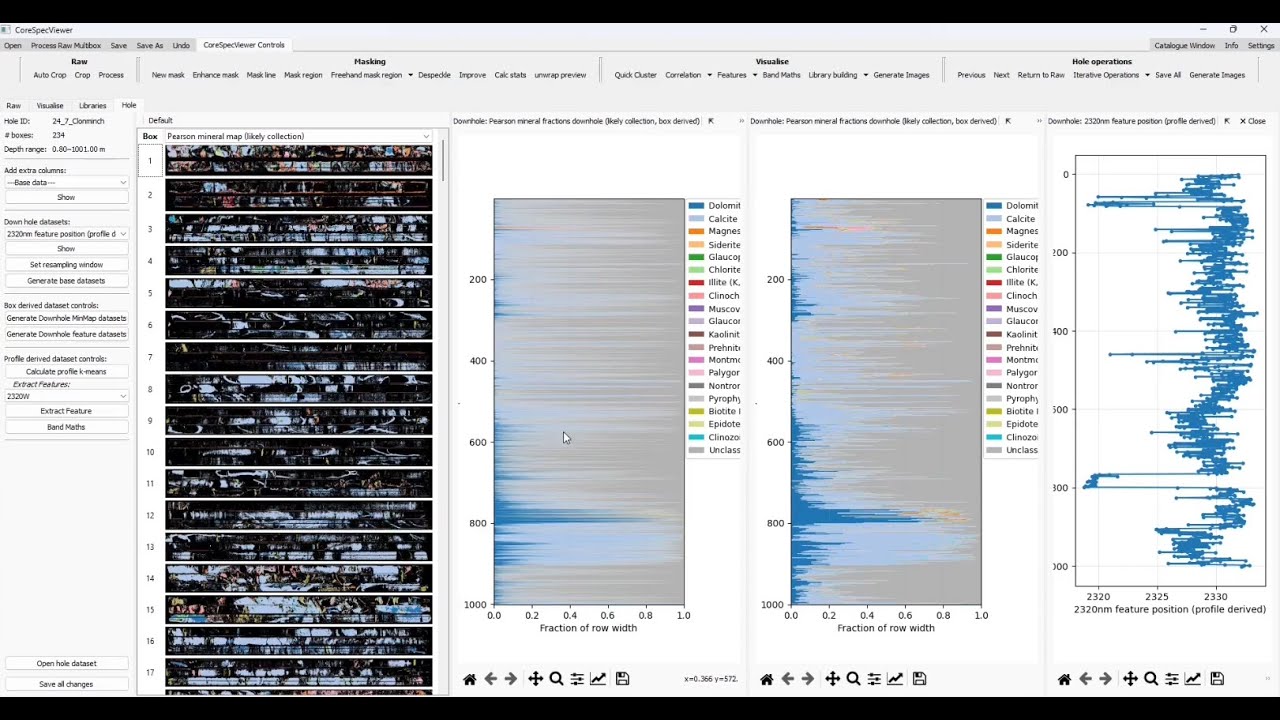Click Quick Cluster in Visualise toolbar
The width and height of the screenshot is (1280, 720).
click(x=636, y=75)
